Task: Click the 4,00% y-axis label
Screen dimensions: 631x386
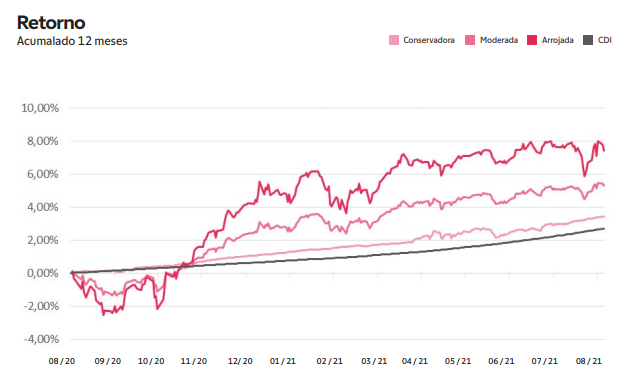Action: click(x=43, y=207)
